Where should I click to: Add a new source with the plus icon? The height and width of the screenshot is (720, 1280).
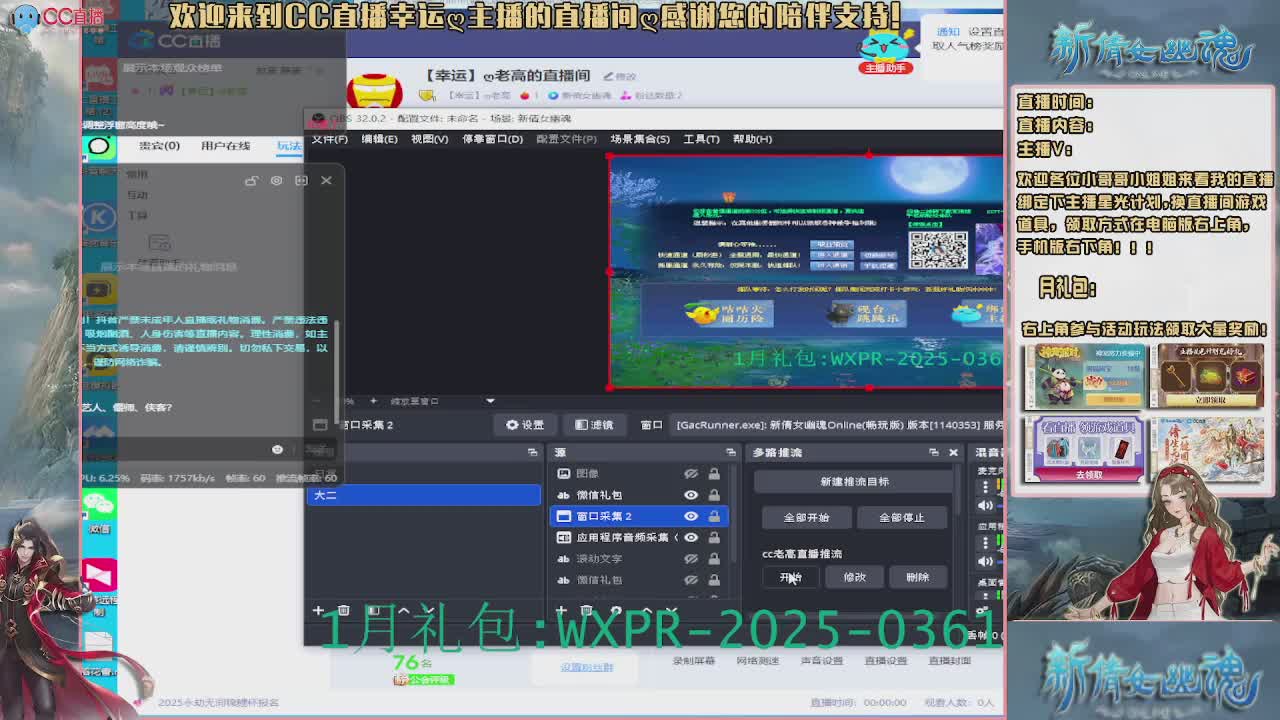pyautogui.click(x=562, y=610)
